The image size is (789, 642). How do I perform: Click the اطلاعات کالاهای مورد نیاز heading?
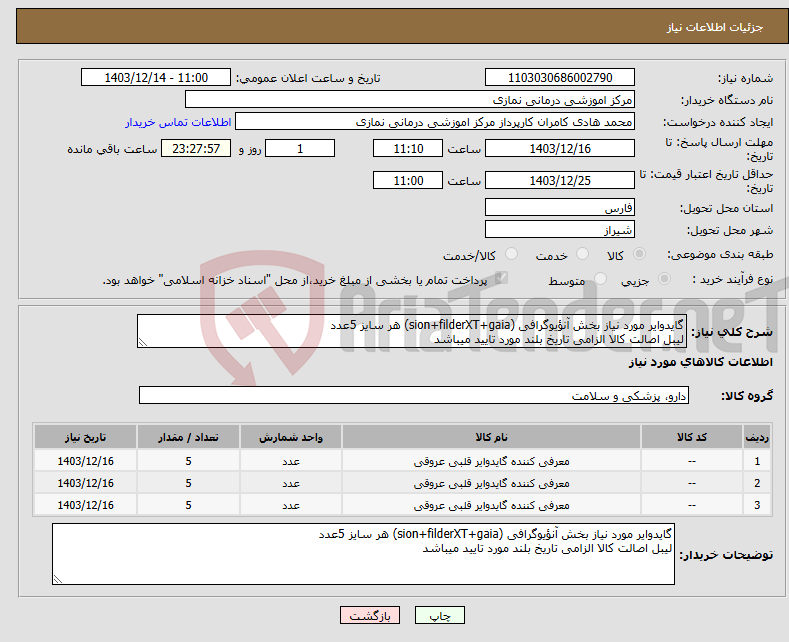click(x=700, y=362)
